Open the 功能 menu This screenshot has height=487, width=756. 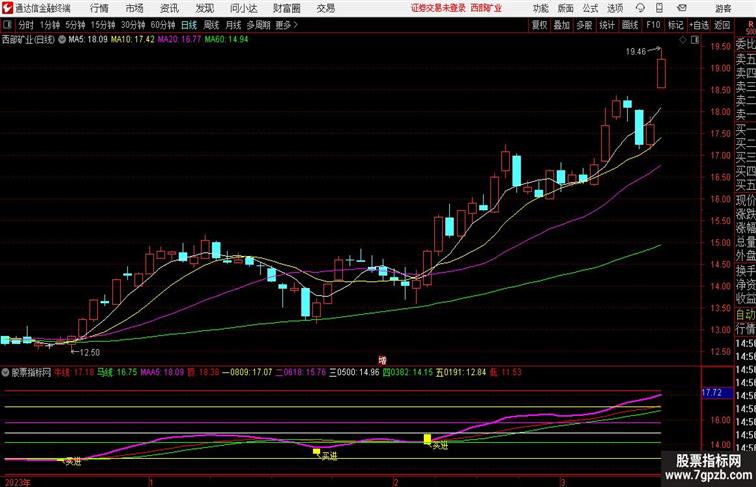(541, 8)
